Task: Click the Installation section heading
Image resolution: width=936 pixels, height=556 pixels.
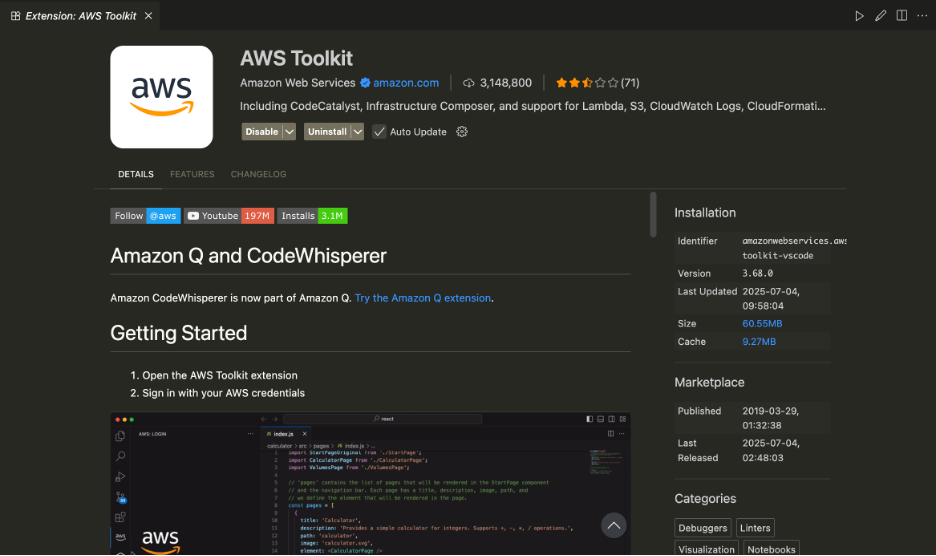Action: pos(705,213)
